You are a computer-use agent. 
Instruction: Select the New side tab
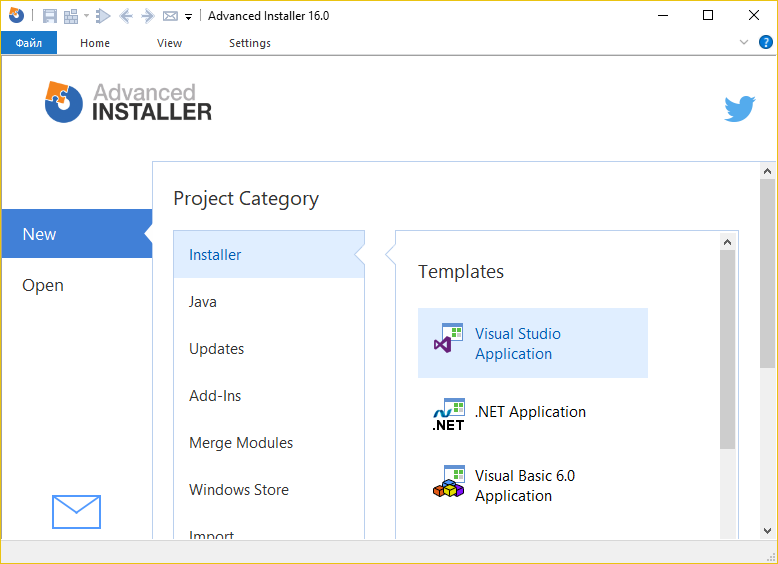coord(76,234)
